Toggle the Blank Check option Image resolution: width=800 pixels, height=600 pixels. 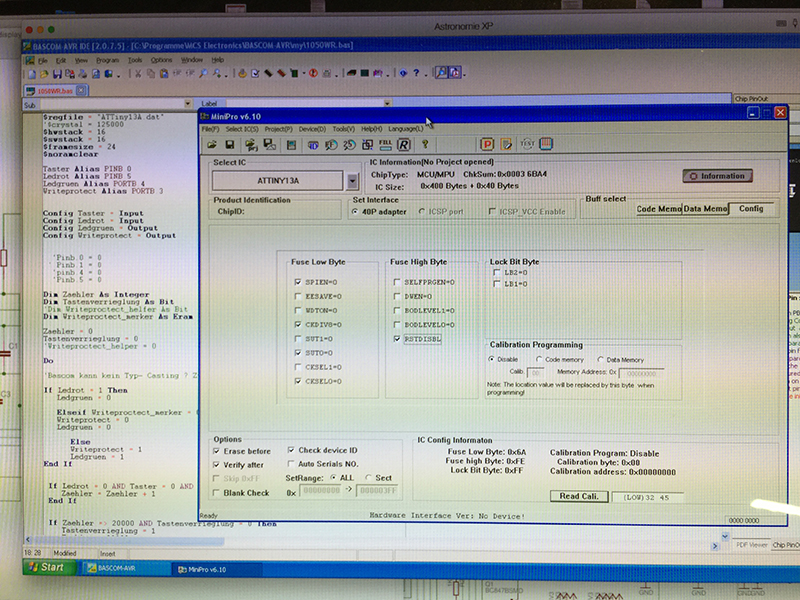click(x=216, y=493)
